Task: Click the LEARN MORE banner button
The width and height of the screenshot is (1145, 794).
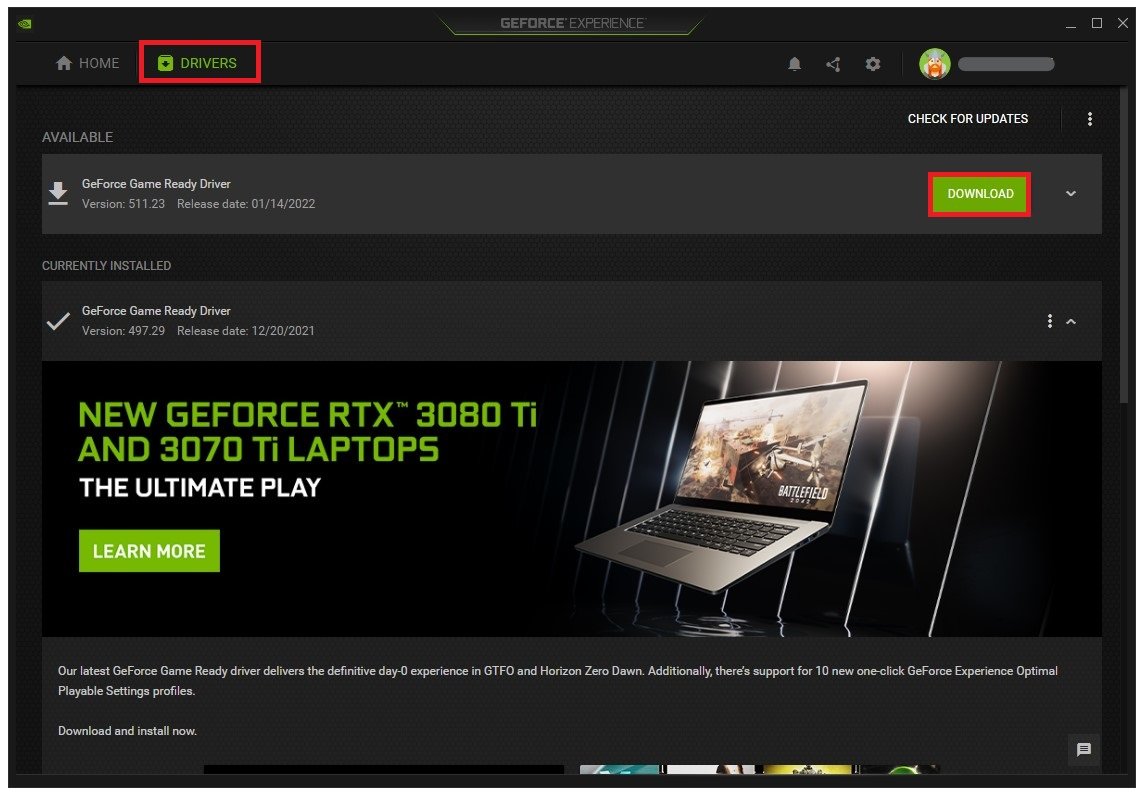Action: [x=149, y=551]
